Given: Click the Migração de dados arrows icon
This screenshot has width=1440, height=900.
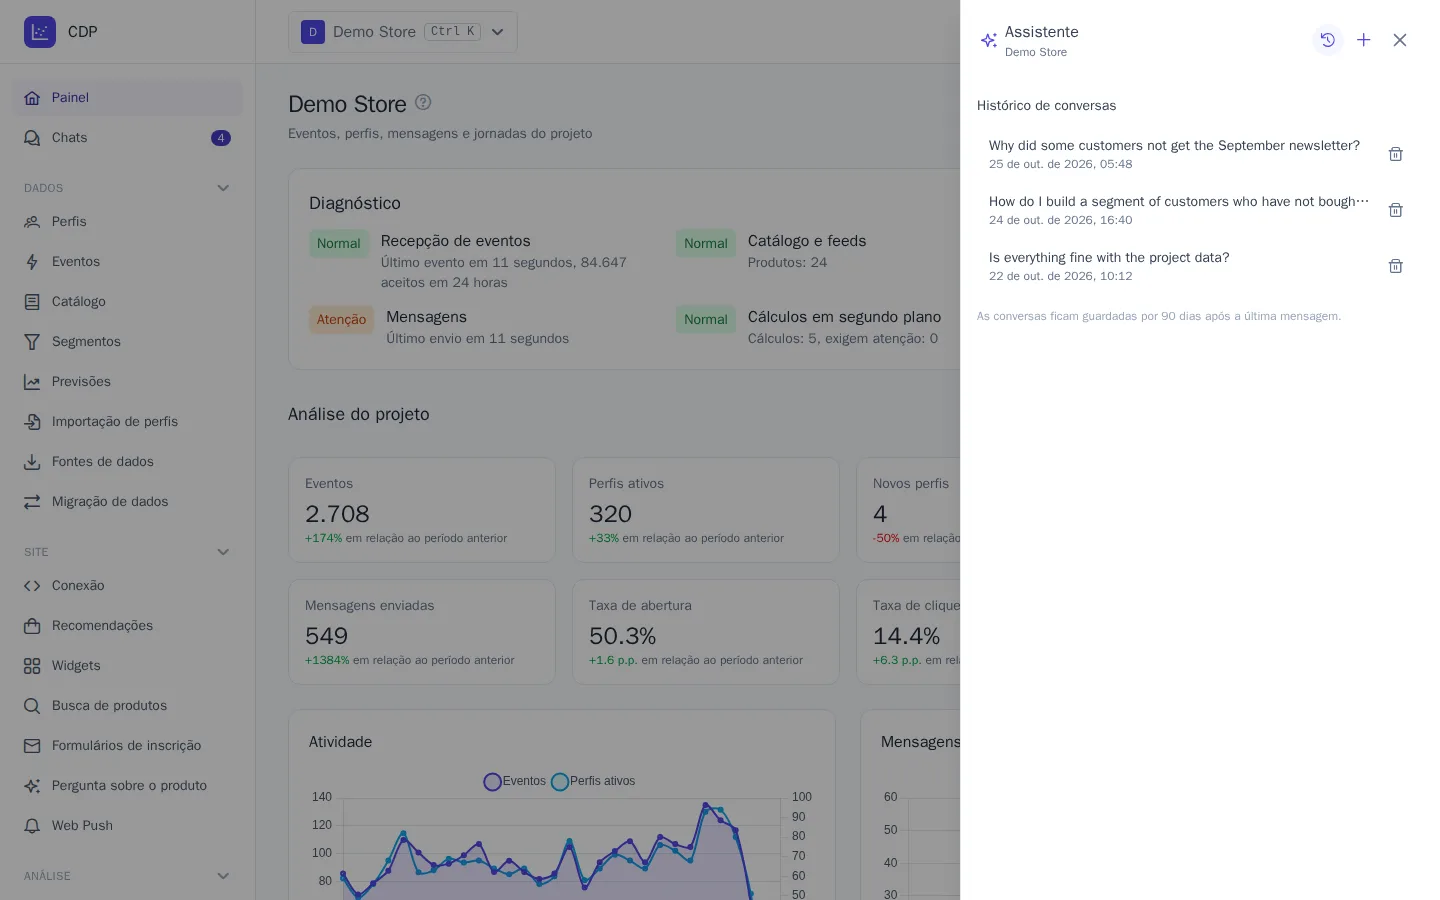Looking at the screenshot, I should (32, 501).
